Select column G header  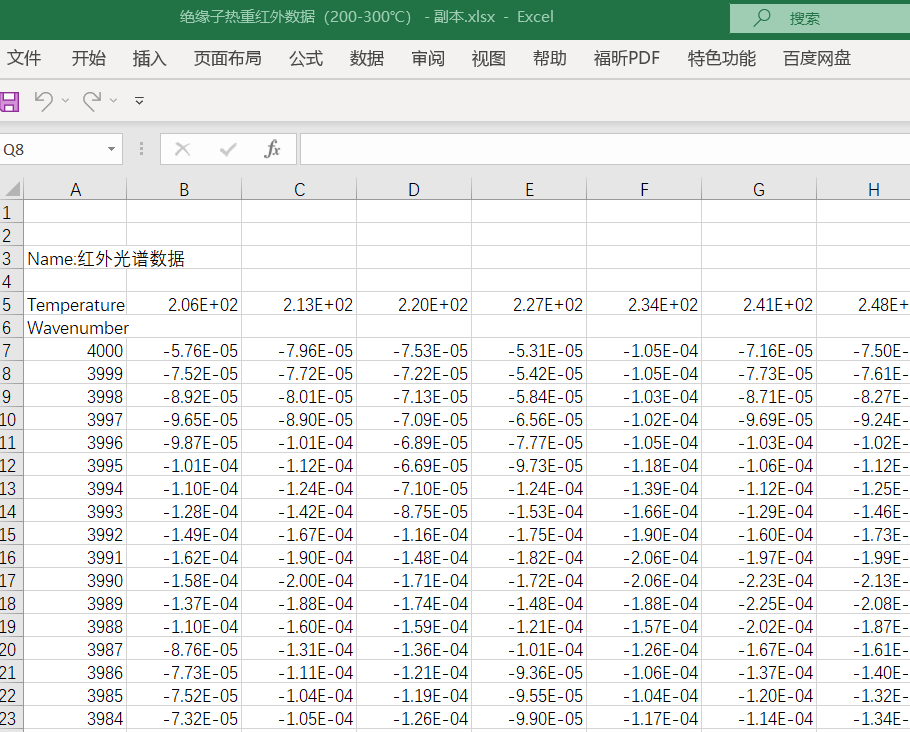pos(759,189)
